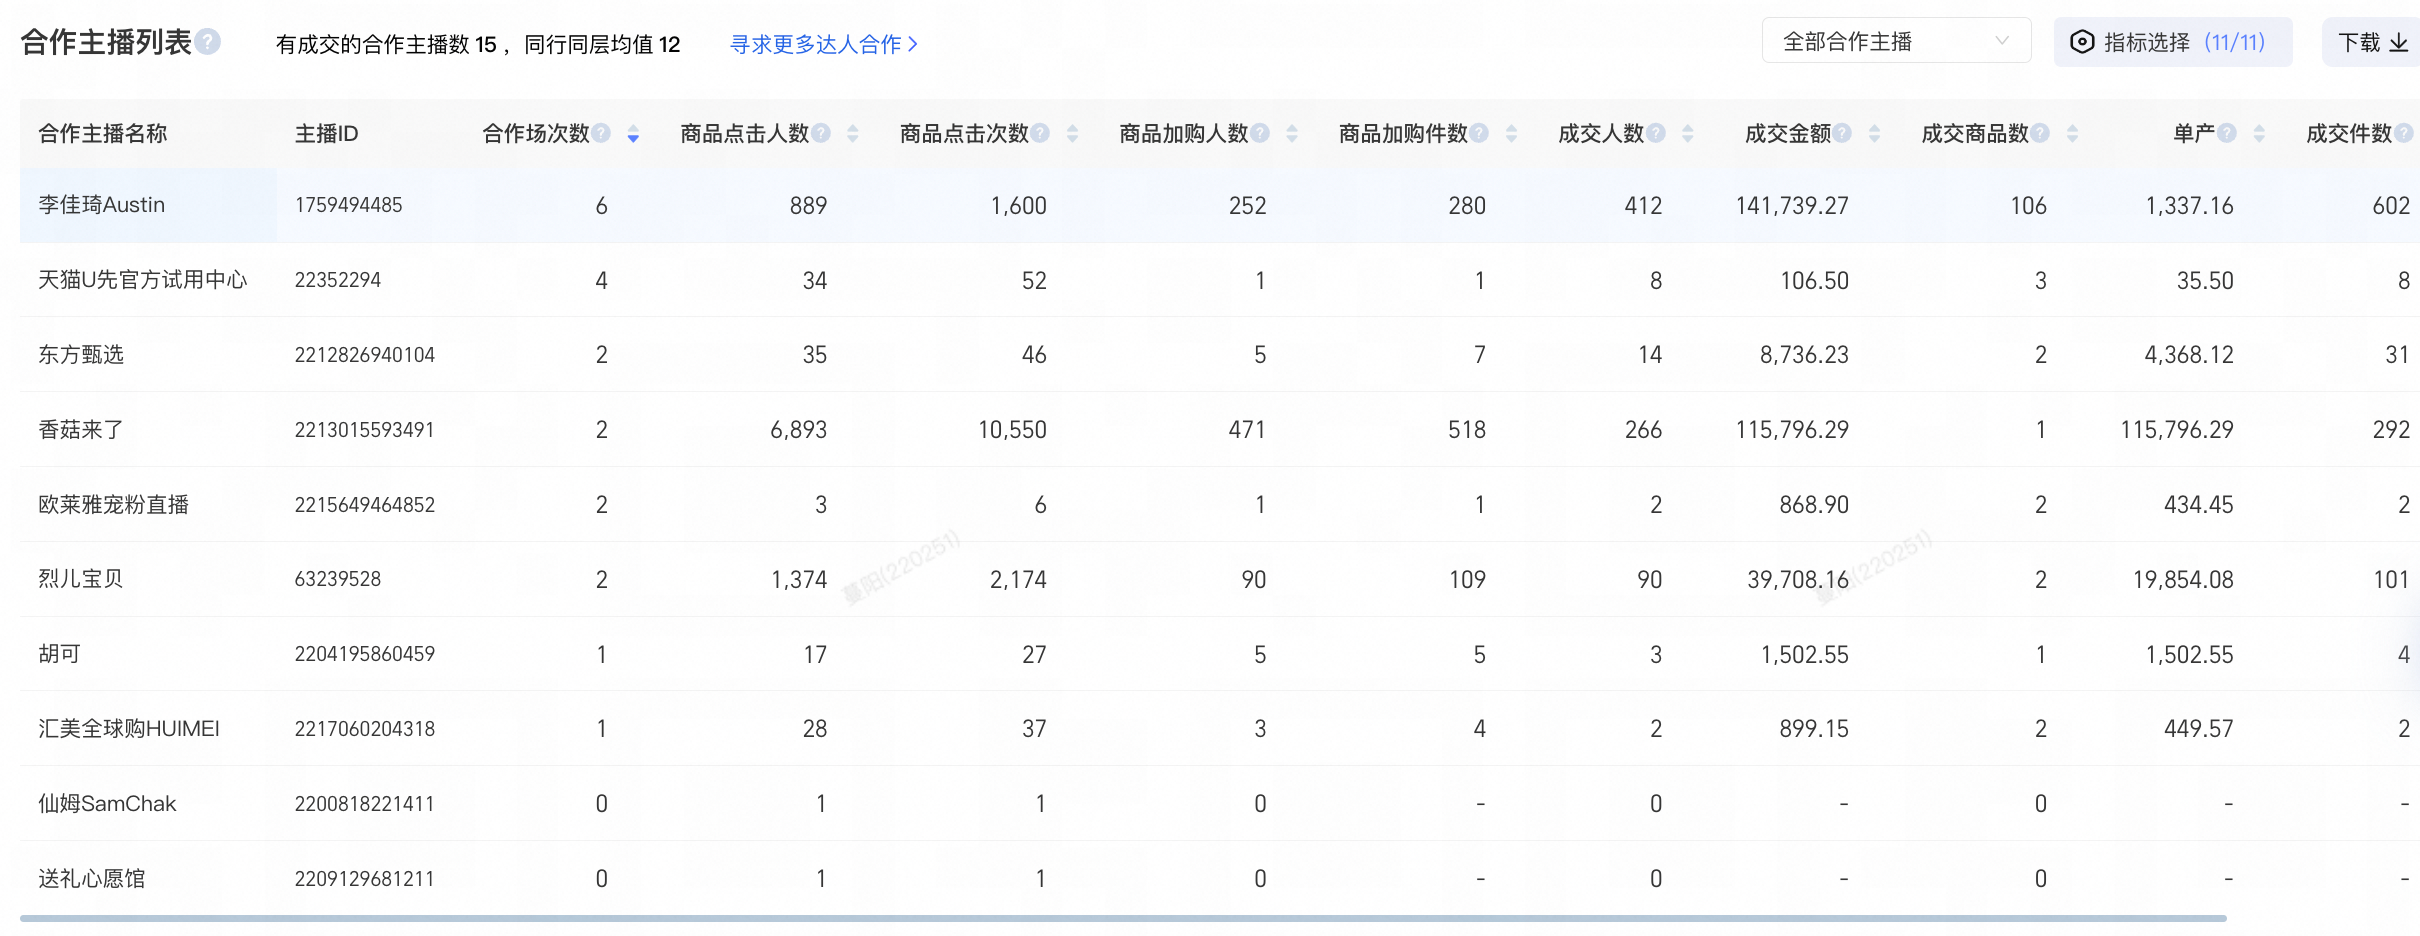Click help icon next to 商品点击次数
Image resolution: width=2420 pixels, height=936 pixels.
(1040, 133)
